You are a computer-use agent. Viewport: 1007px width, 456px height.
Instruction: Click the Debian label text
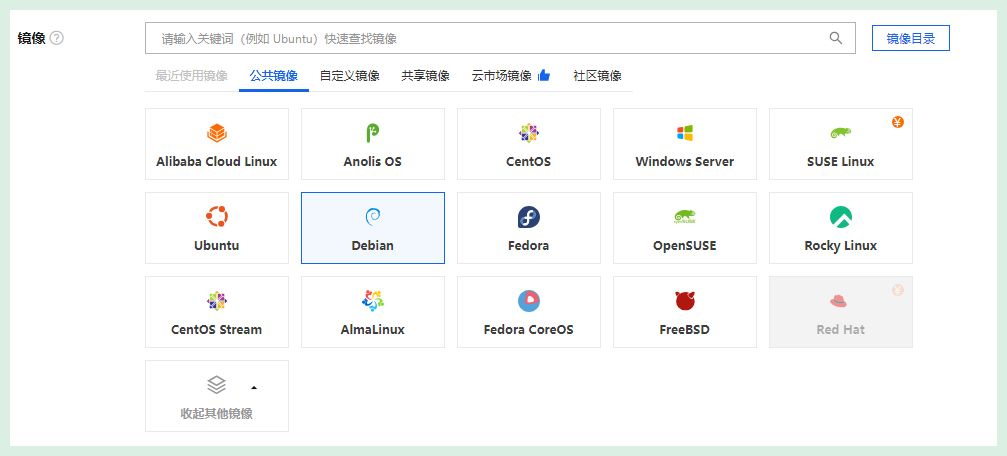[372, 245]
